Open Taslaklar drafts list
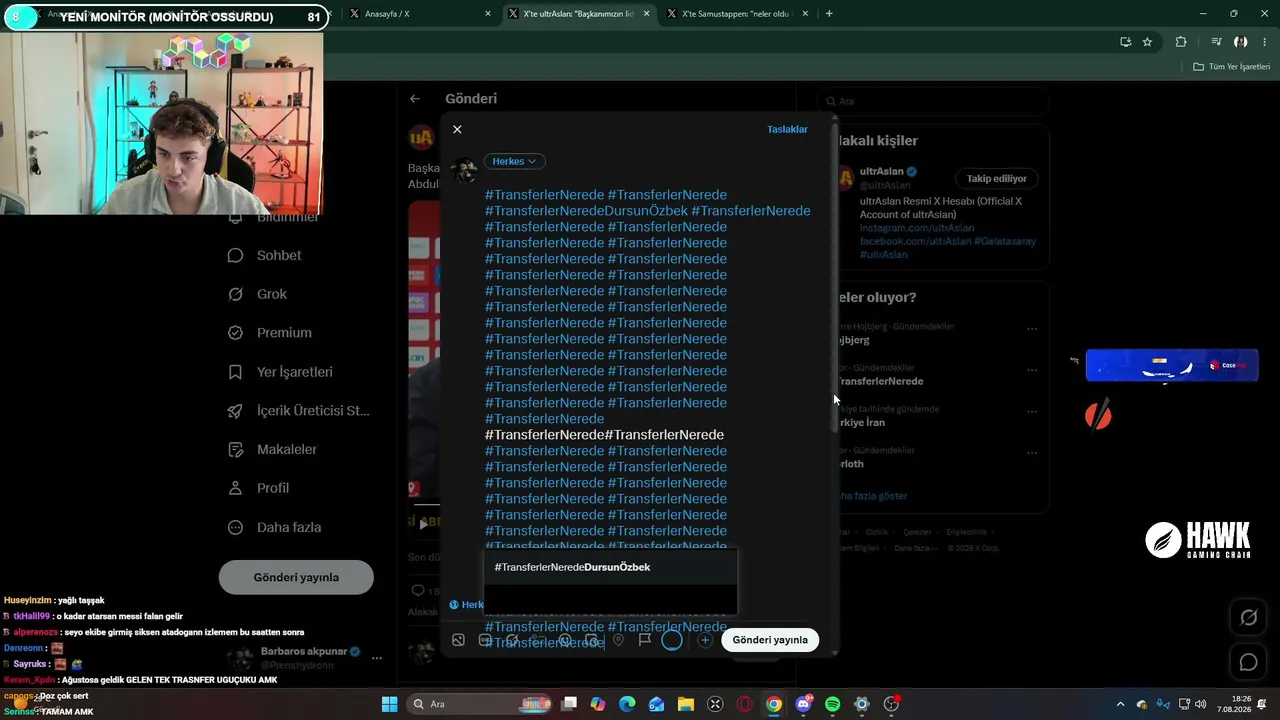The height and width of the screenshot is (720, 1280). (x=787, y=130)
